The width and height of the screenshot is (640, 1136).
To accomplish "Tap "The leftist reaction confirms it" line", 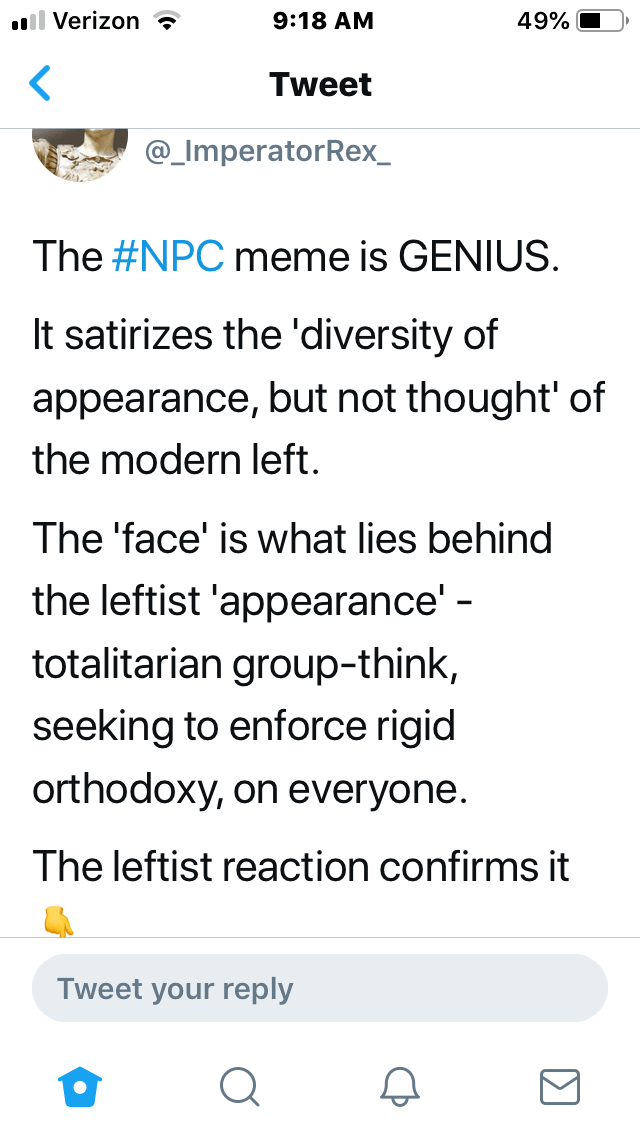I will (x=300, y=866).
